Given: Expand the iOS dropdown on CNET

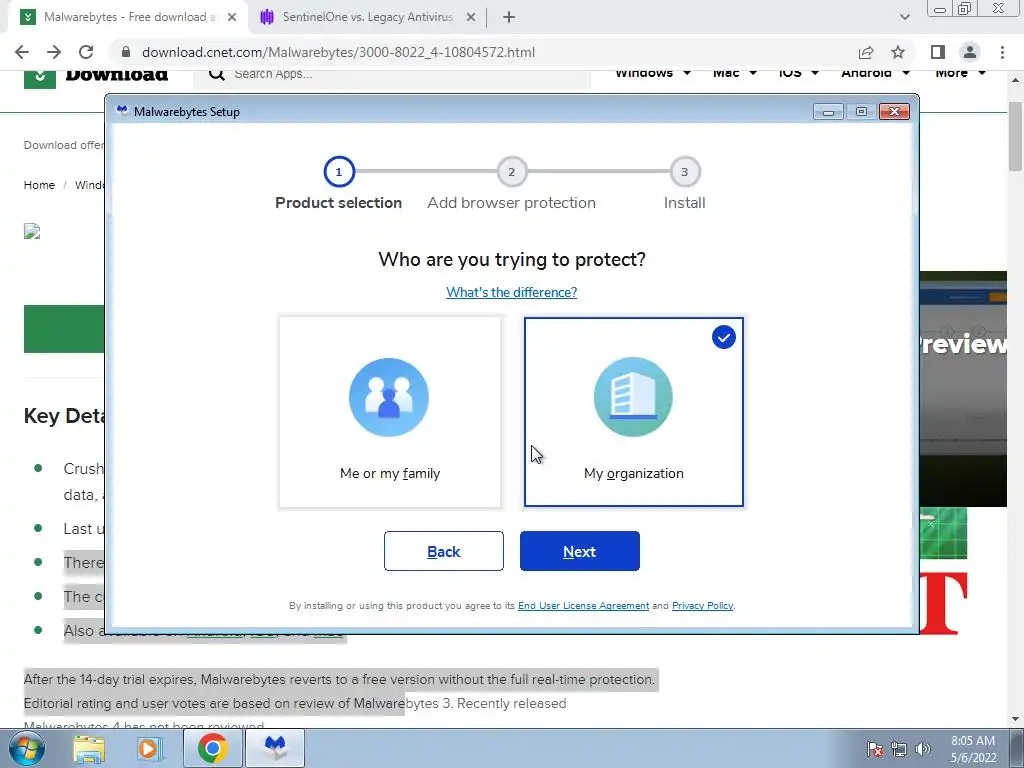Looking at the screenshot, I should pos(798,74).
